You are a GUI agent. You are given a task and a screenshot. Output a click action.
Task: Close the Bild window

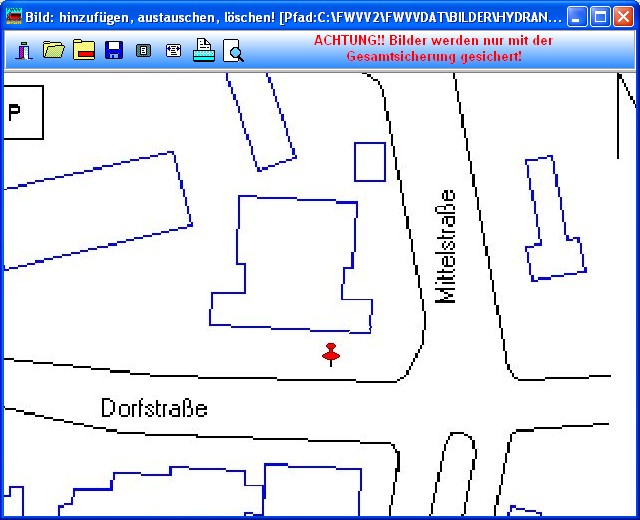[624, 17]
